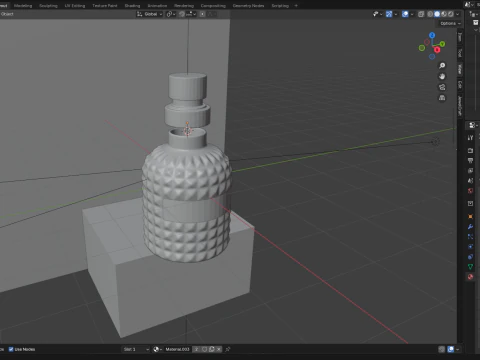Screen dimensions: 480x360
Task: Toggle X-ray mode button
Action: [x=421, y=14]
